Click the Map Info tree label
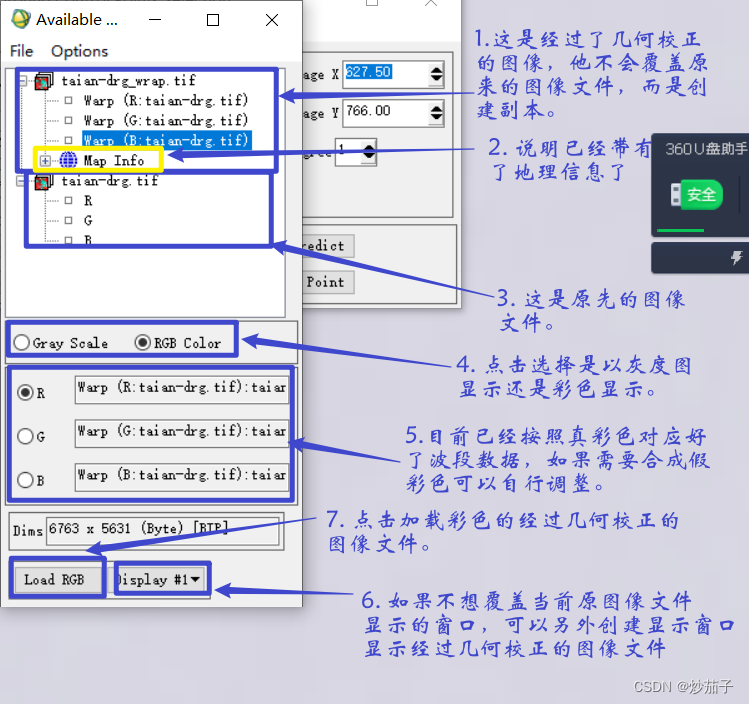Image resolution: width=749 pixels, height=704 pixels. click(114, 160)
